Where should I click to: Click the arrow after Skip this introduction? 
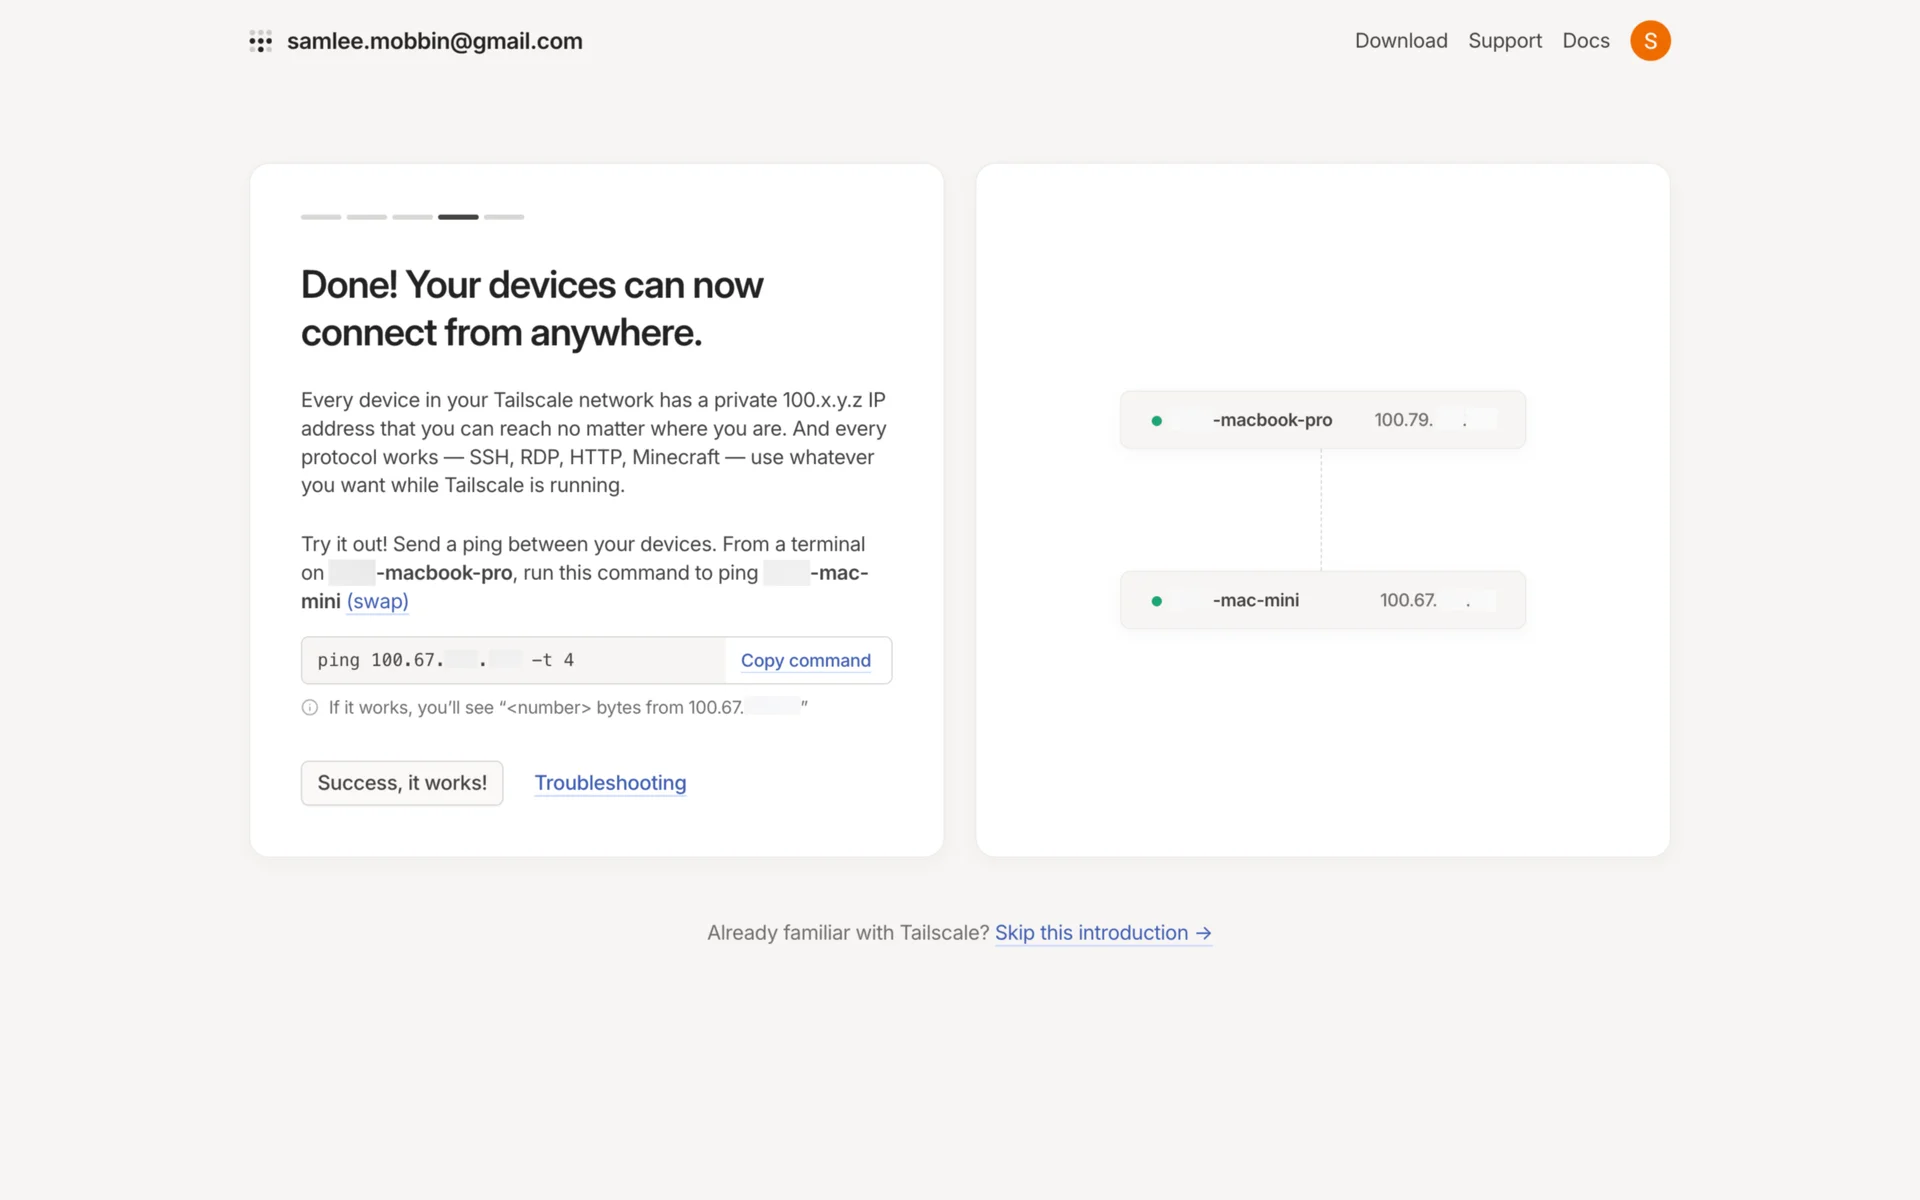click(x=1204, y=933)
